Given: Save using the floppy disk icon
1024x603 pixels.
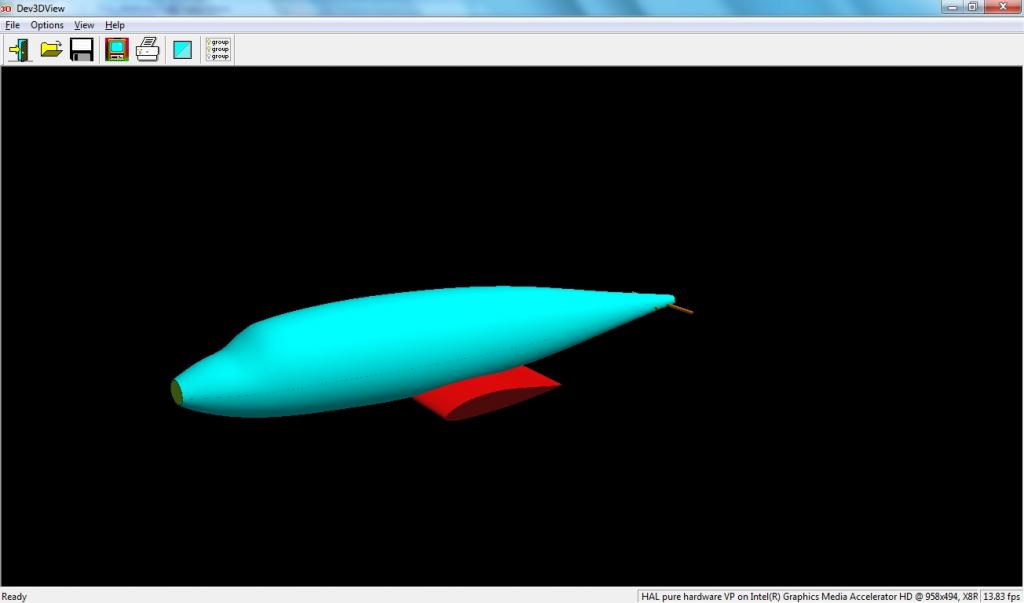Looking at the screenshot, I should click(82, 49).
